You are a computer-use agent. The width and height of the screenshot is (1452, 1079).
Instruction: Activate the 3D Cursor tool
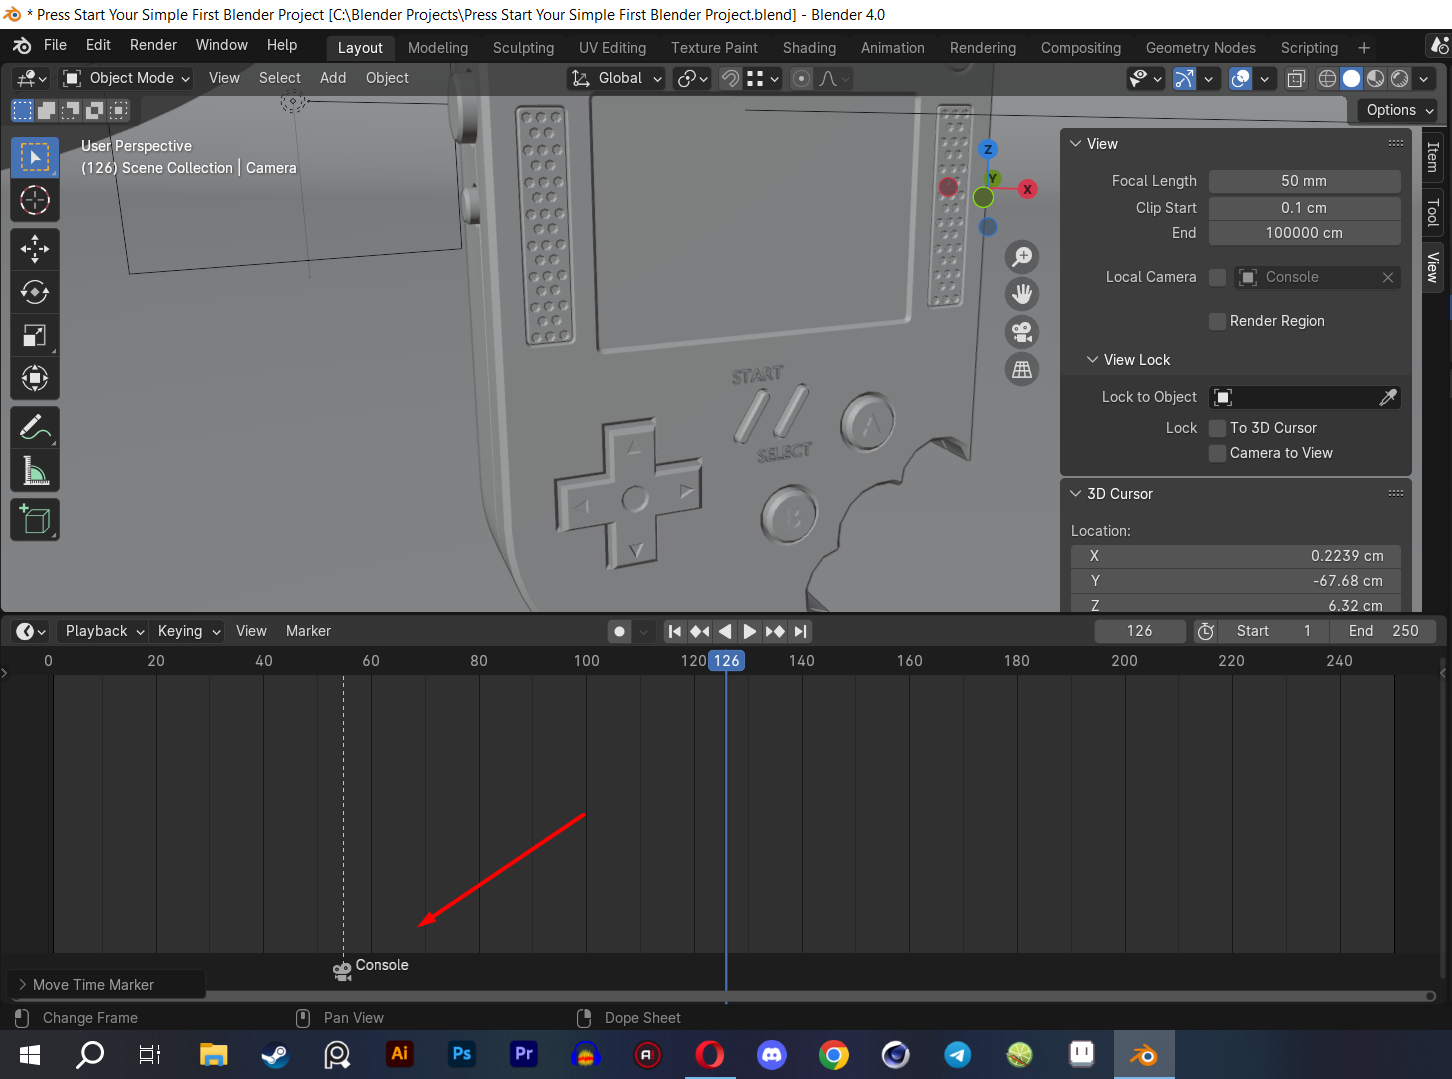tap(35, 200)
